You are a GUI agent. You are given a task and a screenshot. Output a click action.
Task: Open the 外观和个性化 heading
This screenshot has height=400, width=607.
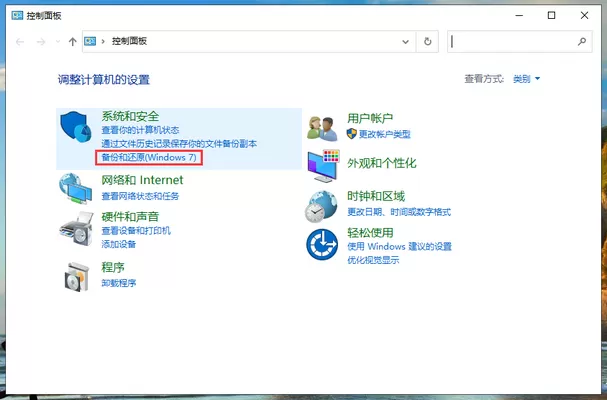382,163
